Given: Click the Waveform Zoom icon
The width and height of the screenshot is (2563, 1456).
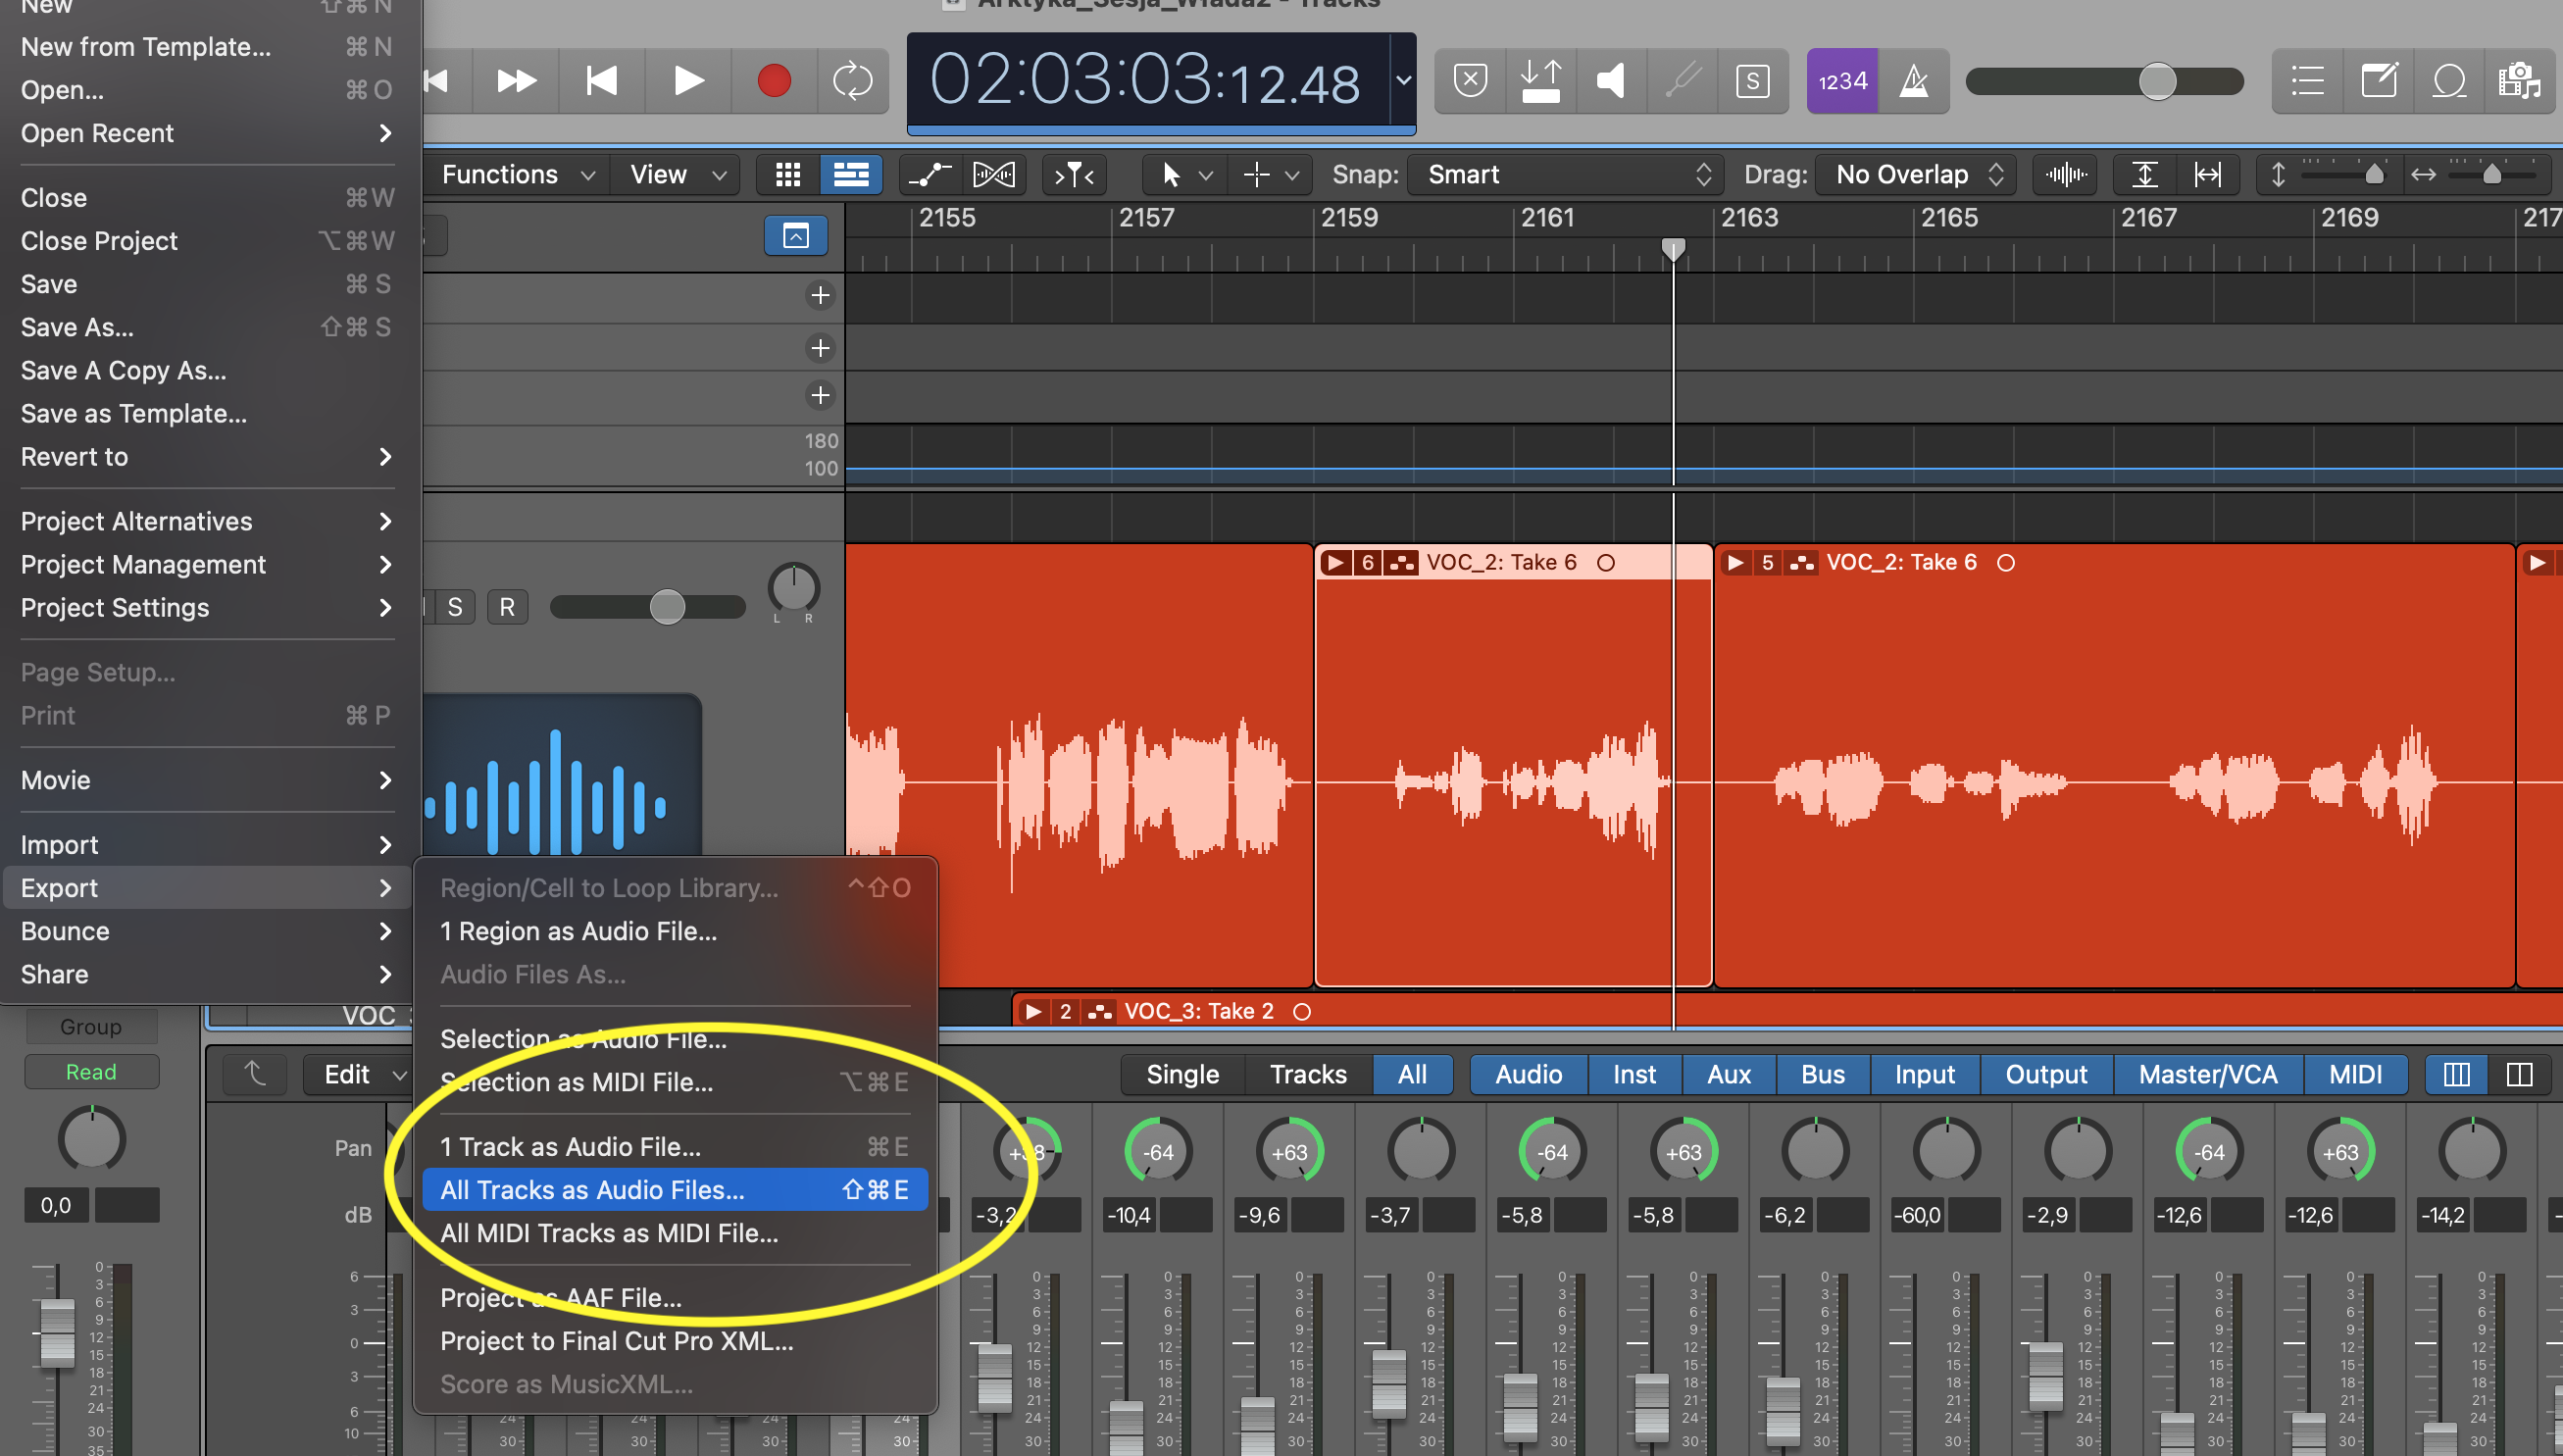Looking at the screenshot, I should point(2066,174).
